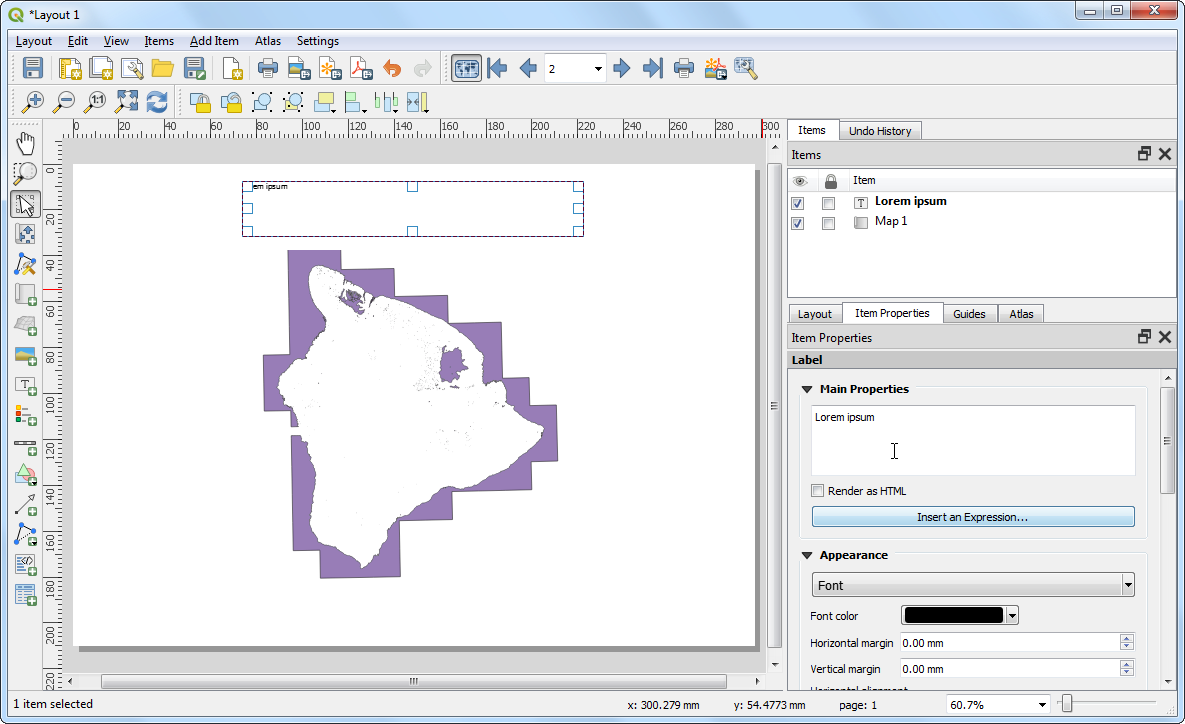Image resolution: width=1185 pixels, height=724 pixels.
Task: Click the Lock Selected Items icon
Action: [x=200, y=101]
